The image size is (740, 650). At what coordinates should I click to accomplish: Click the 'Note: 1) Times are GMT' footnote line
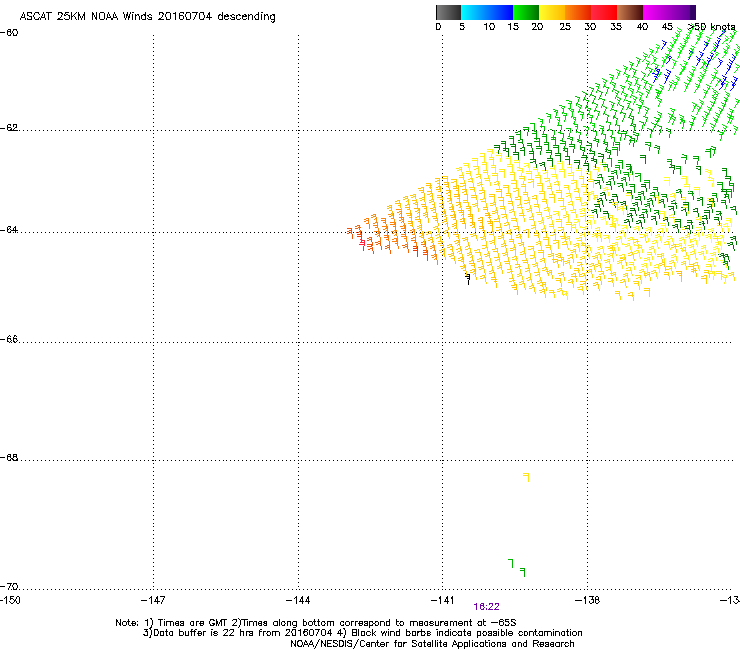316,623
